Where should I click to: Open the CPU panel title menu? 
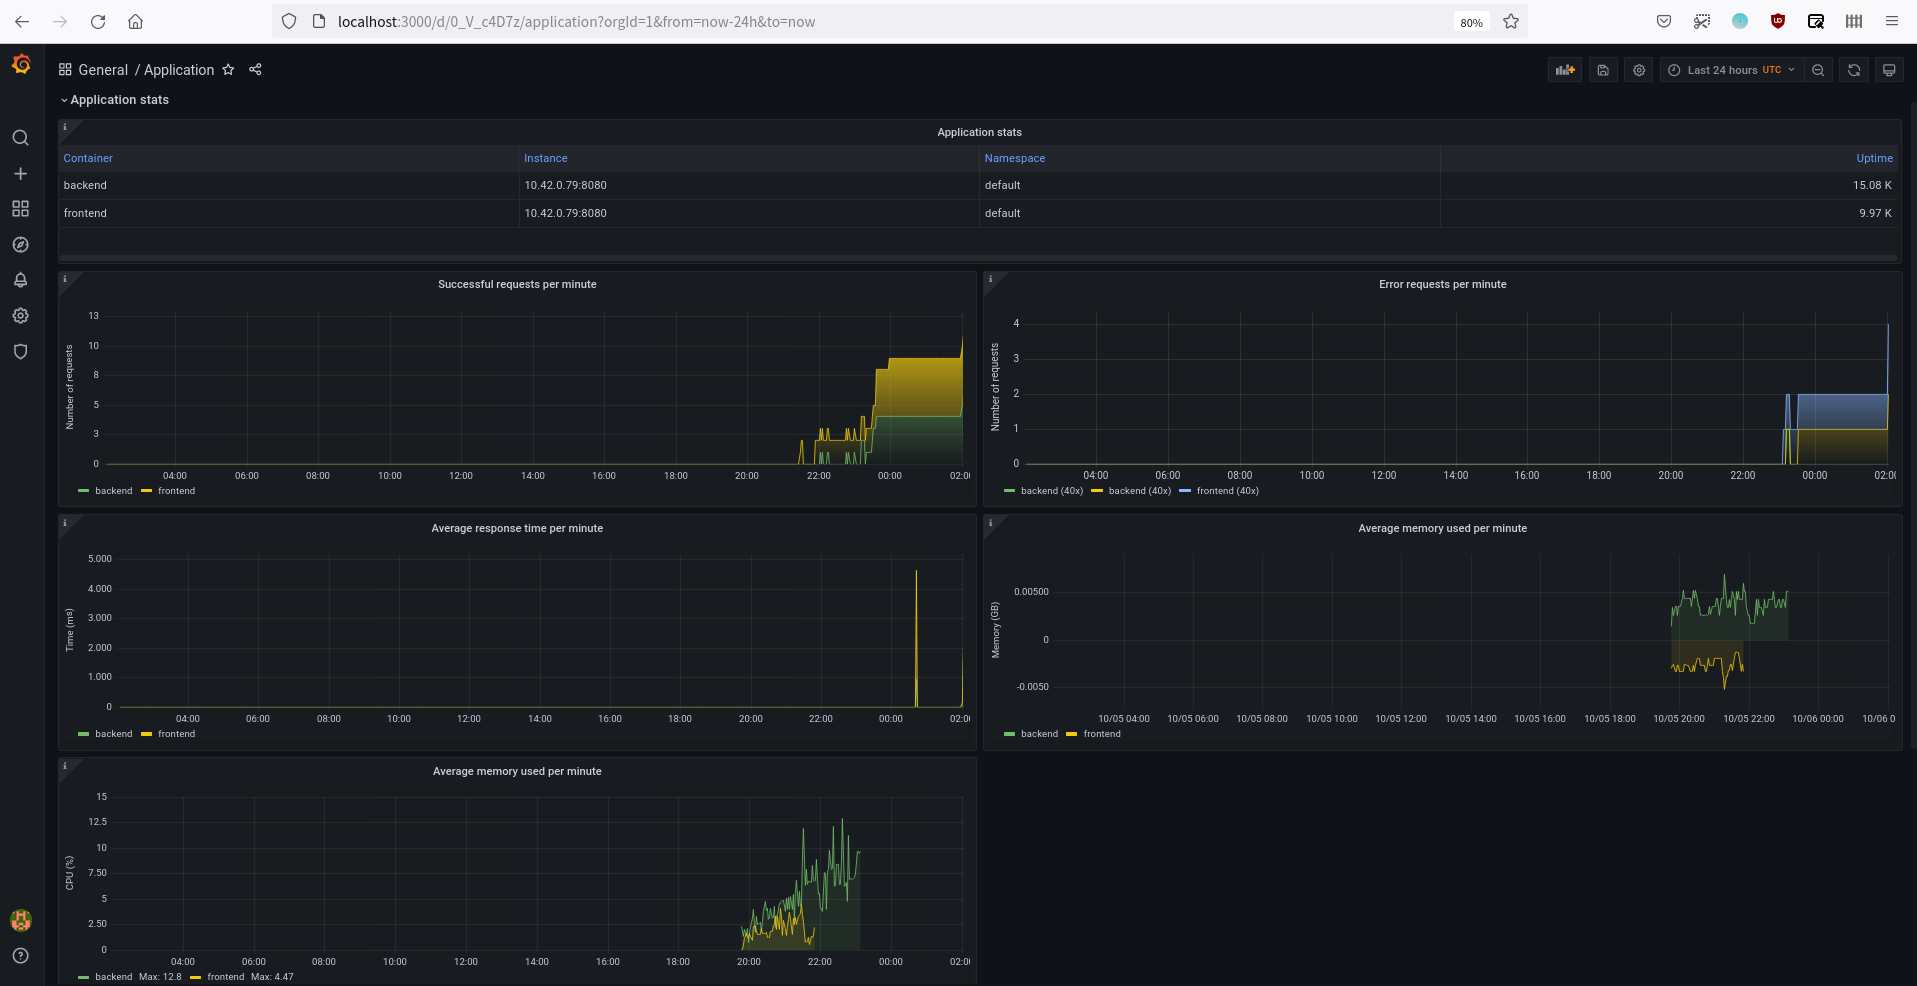(517, 772)
